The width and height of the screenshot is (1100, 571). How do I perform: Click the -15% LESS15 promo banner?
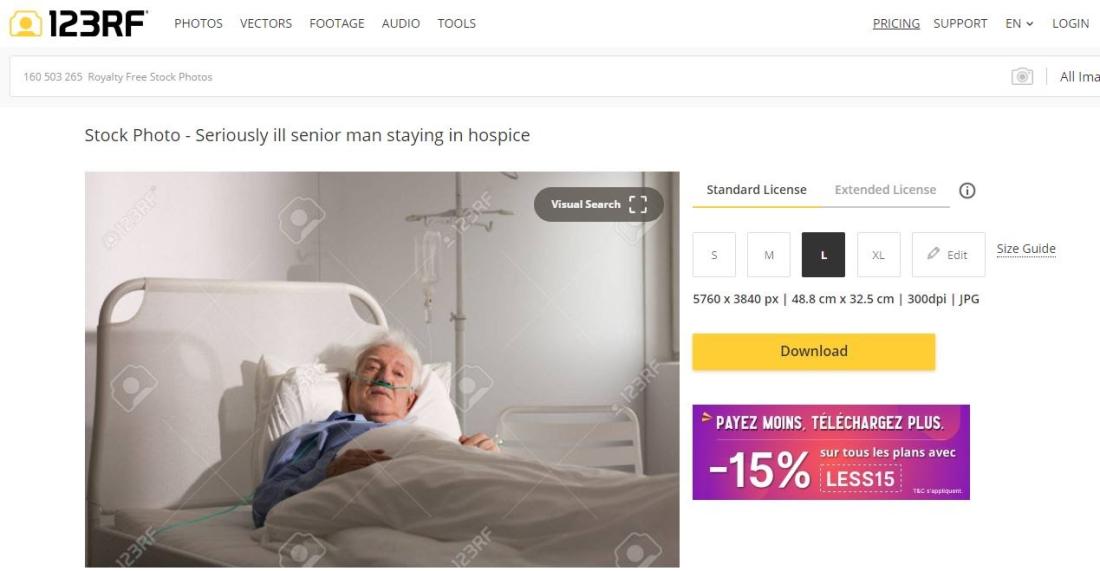pyautogui.click(x=831, y=452)
